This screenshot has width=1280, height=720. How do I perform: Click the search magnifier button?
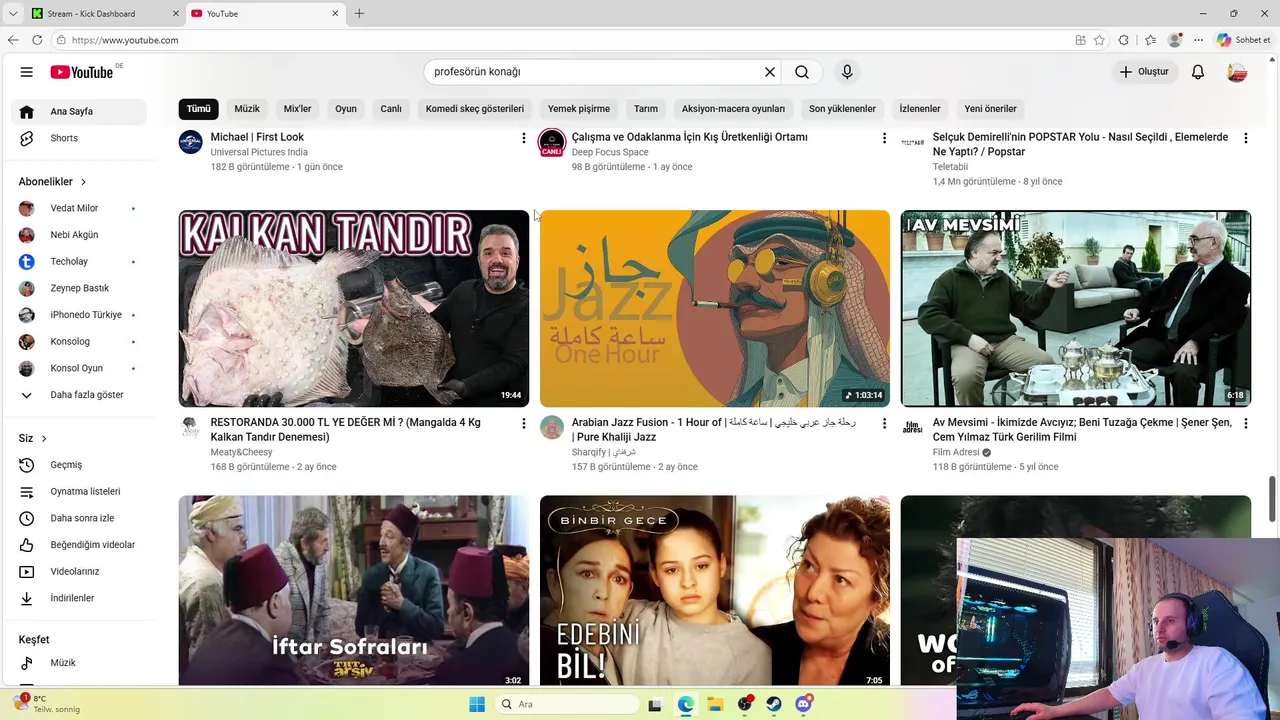click(802, 72)
